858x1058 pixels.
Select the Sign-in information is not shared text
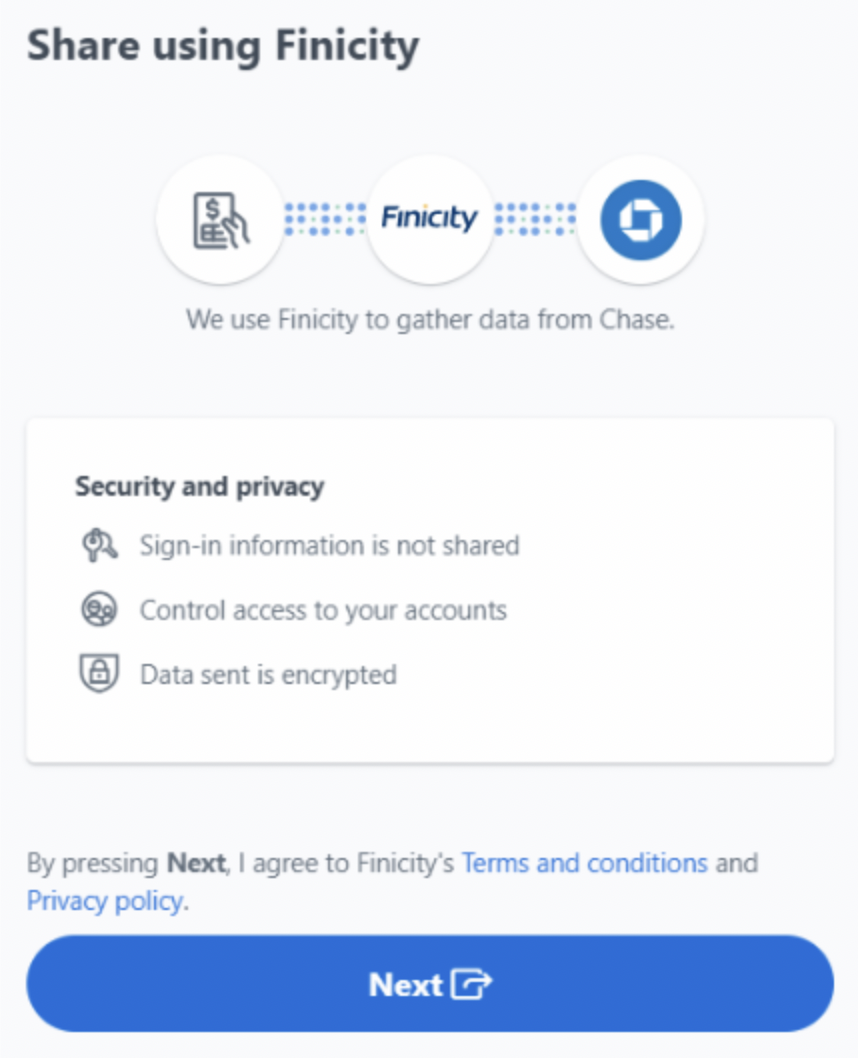(x=330, y=545)
